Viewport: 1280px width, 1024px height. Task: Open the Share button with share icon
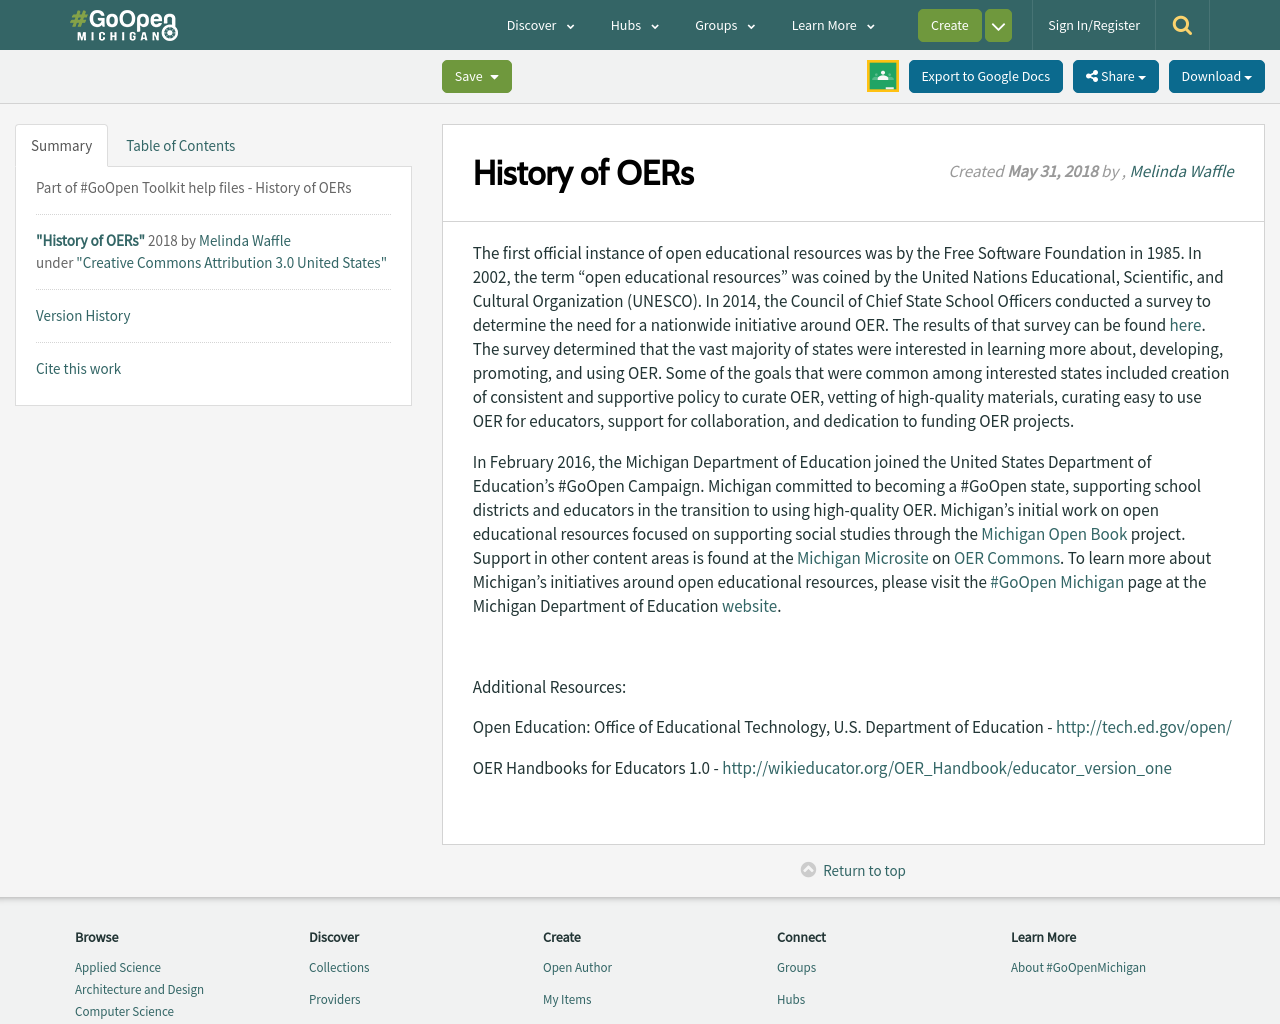click(x=1114, y=75)
